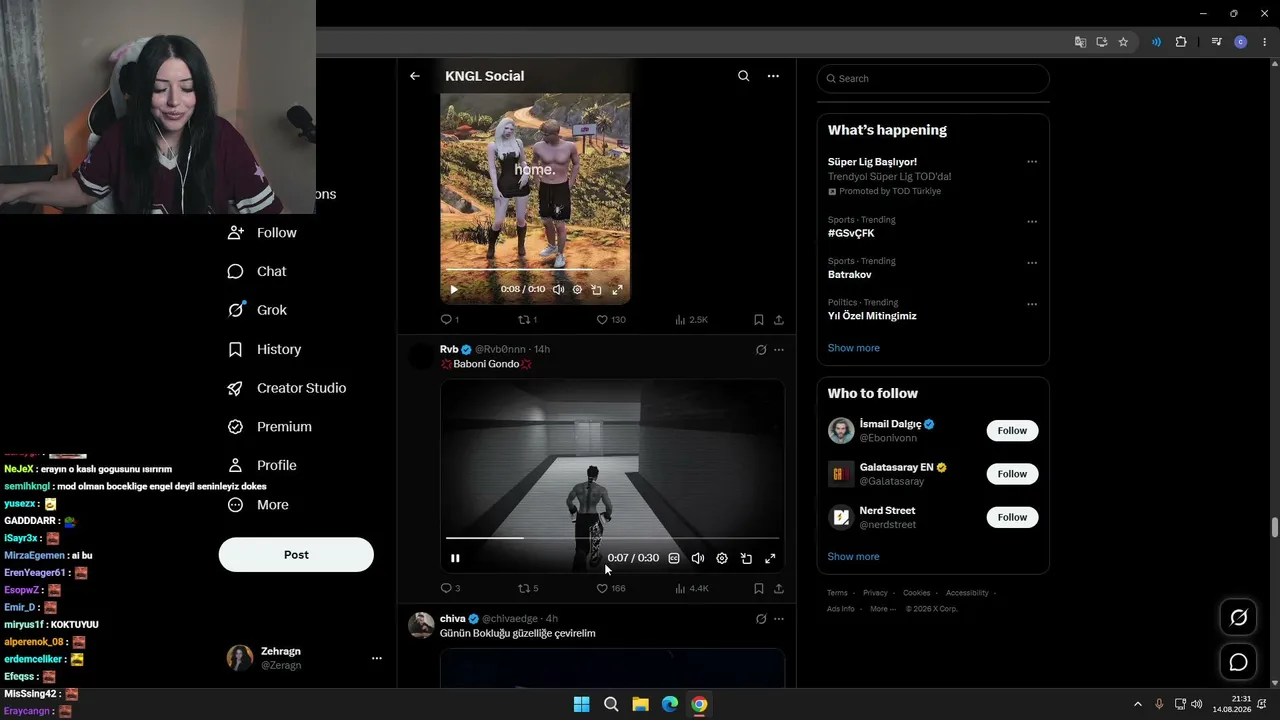Viewport: 1280px width, 720px height.
Task: Open more options on chiva's post
Action: 779,619
